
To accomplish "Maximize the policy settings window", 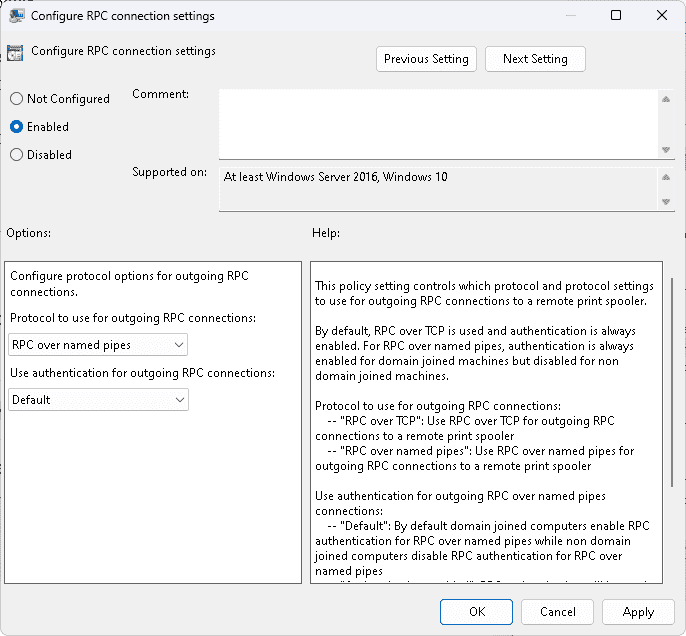I will tap(616, 16).
